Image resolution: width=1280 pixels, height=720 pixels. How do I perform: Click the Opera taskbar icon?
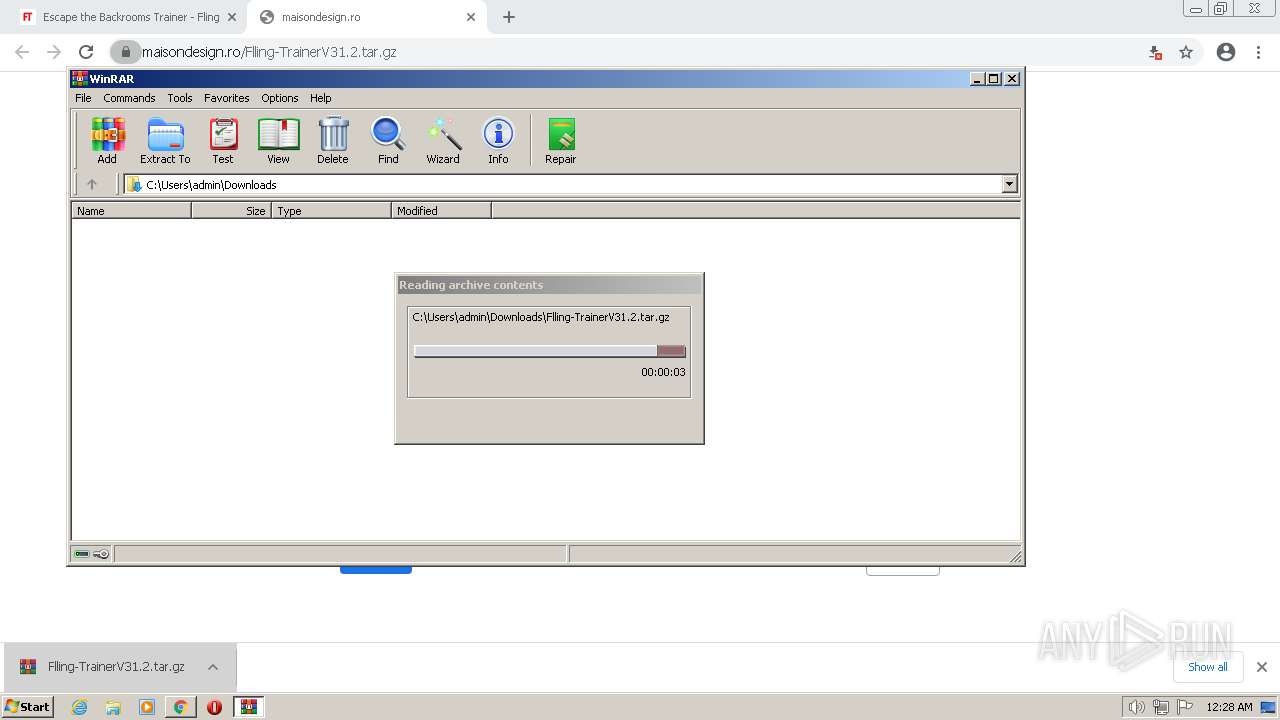click(214, 707)
